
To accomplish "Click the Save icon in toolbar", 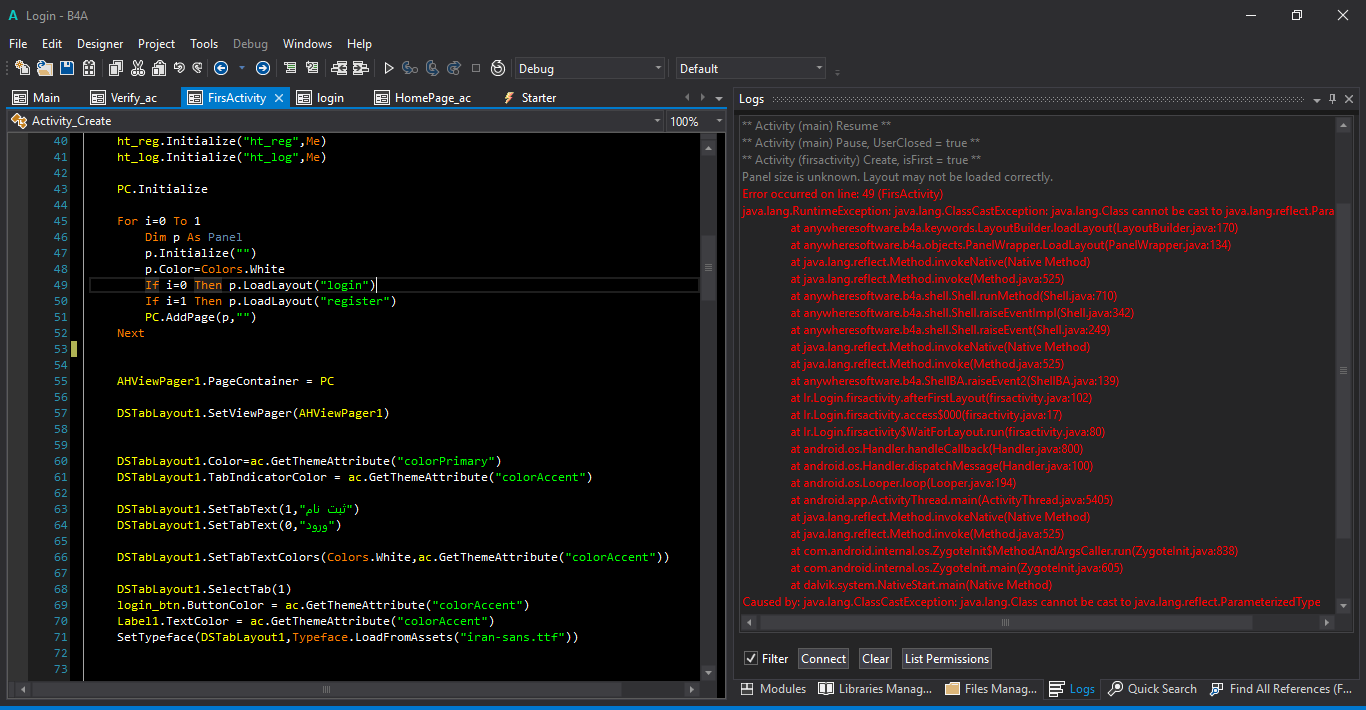I will click(x=67, y=68).
